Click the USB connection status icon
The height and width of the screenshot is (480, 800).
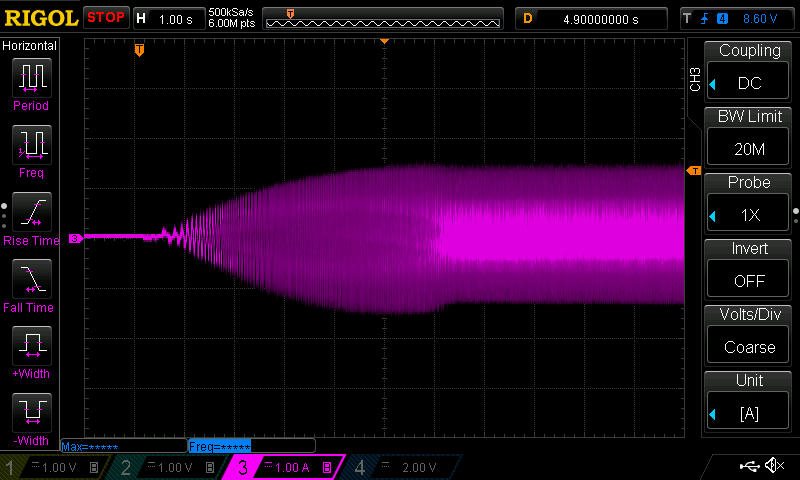tap(749, 465)
